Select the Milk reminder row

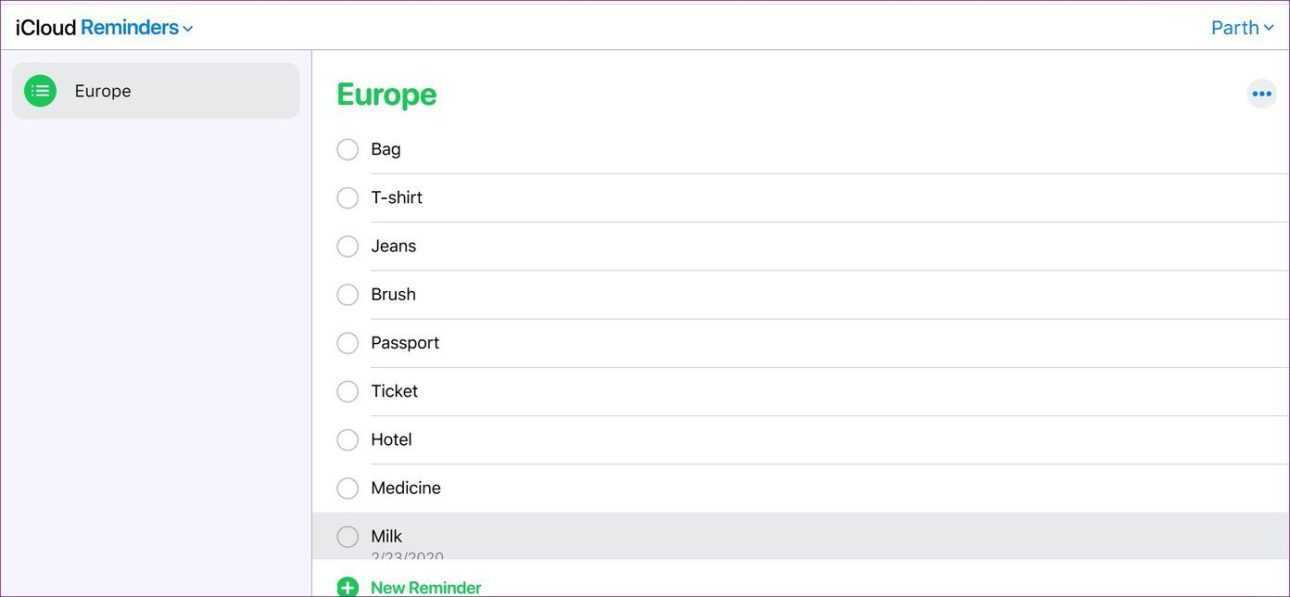pos(800,537)
